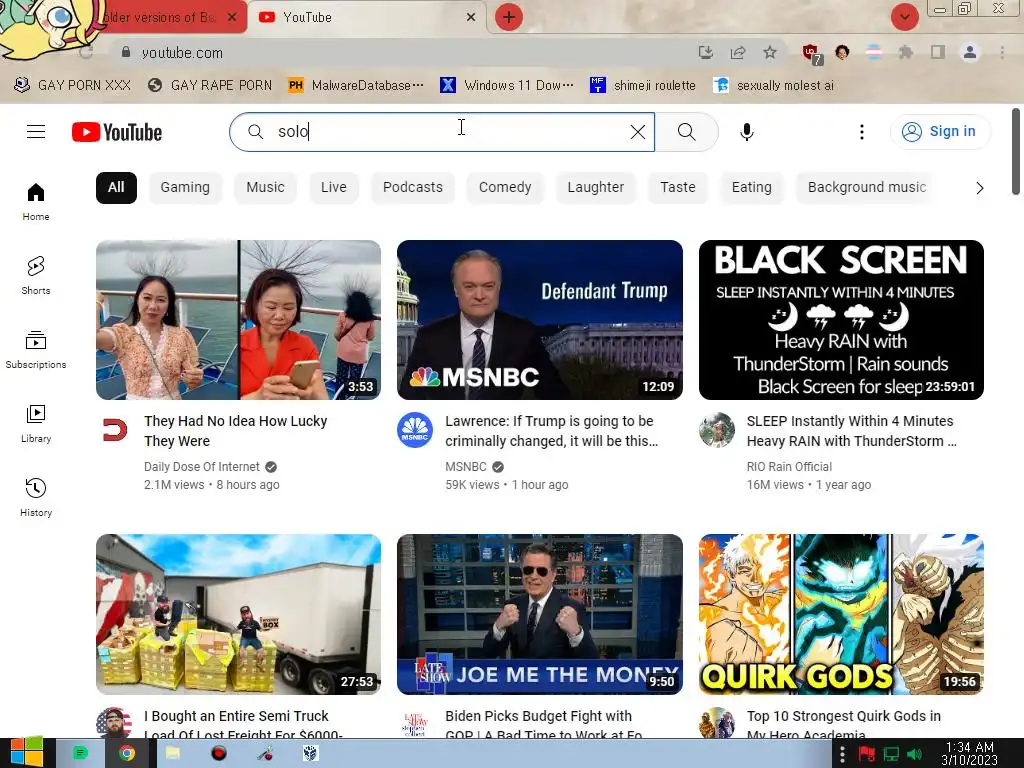The height and width of the screenshot is (768, 1024).
Task: Click the Chrome icon in the taskbar
Action: click(127, 753)
